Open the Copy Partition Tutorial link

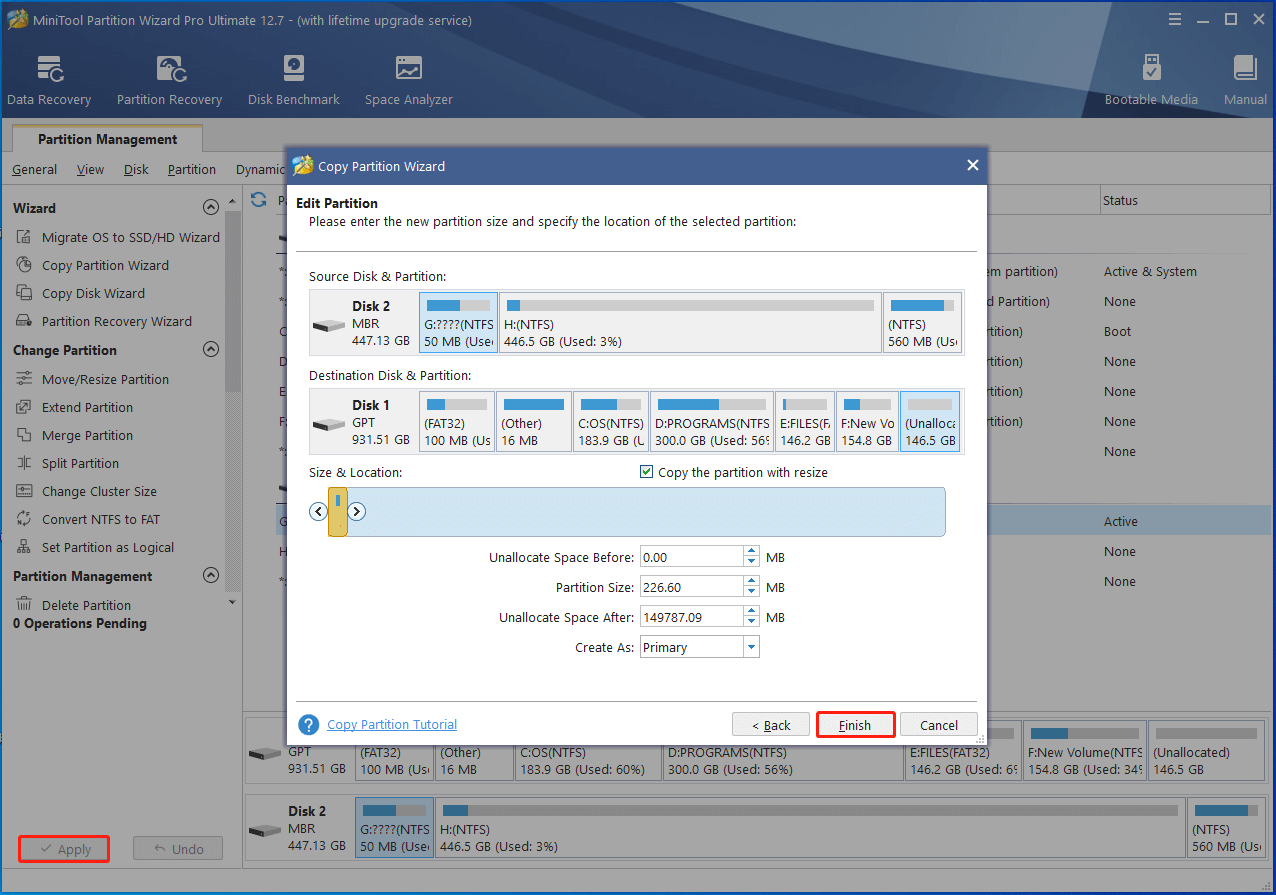tap(392, 725)
